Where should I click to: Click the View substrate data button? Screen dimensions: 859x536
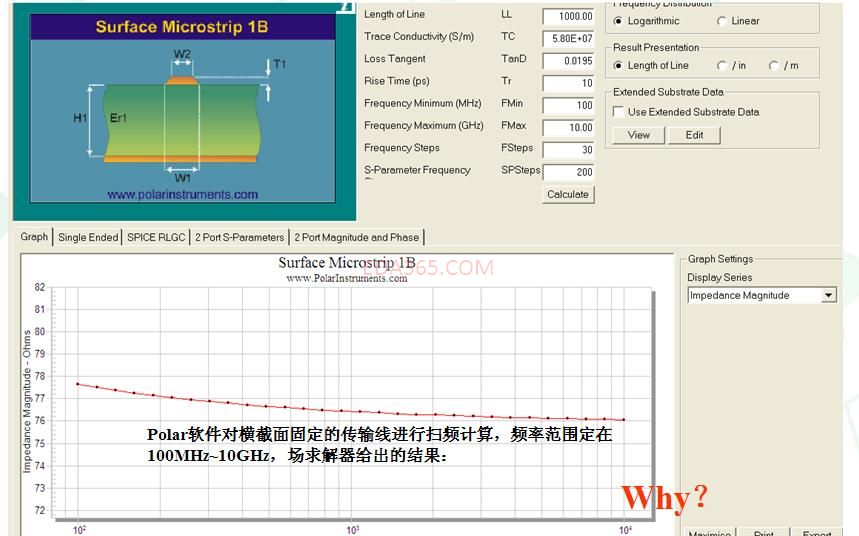click(x=639, y=135)
